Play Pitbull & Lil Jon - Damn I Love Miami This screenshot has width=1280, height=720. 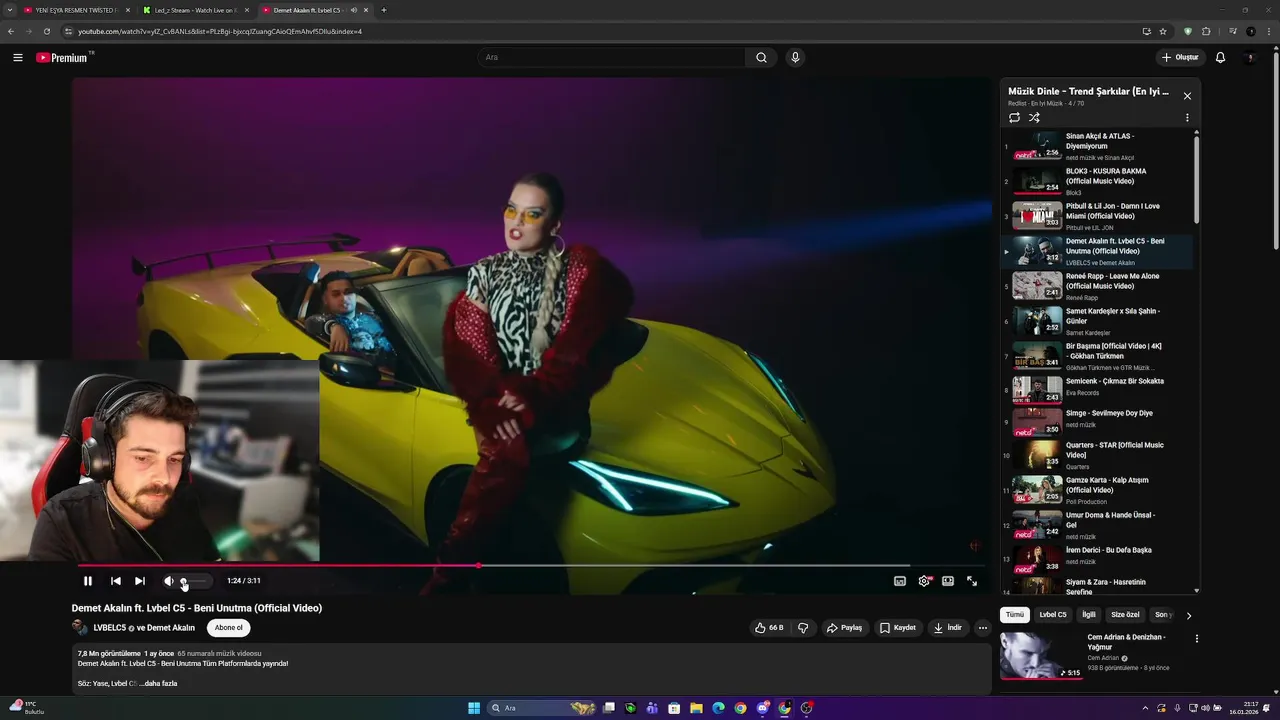point(1098,216)
